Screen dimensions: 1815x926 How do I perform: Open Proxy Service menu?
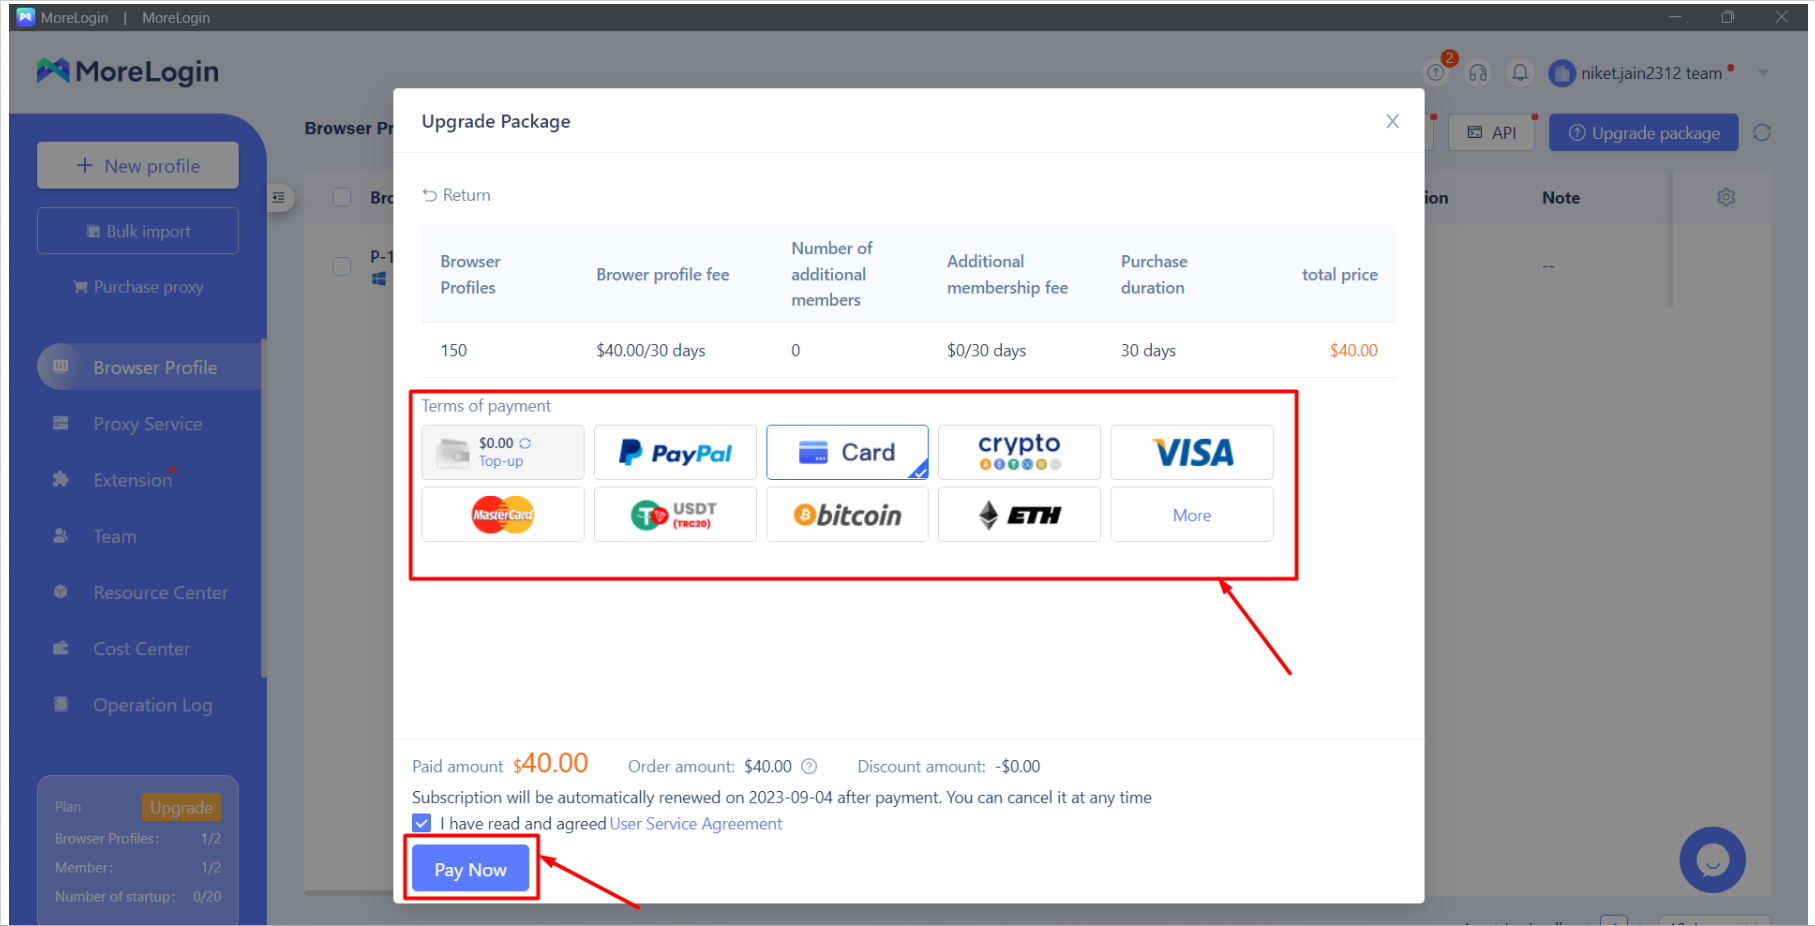tap(149, 424)
